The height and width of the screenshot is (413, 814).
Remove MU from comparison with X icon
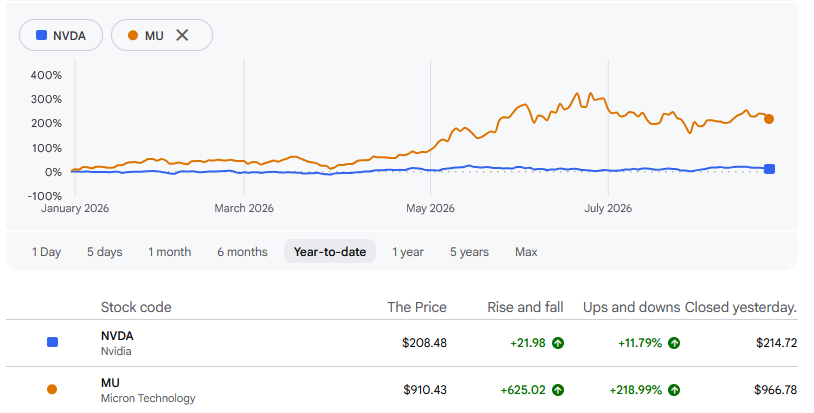point(182,35)
